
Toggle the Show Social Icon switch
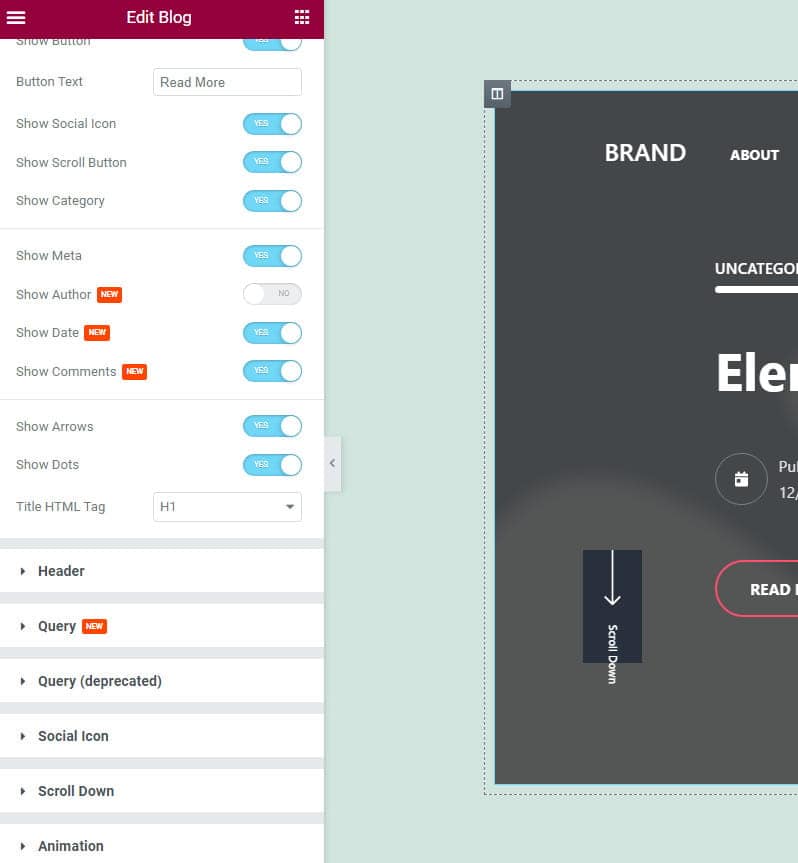pyautogui.click(x=272, y=124)
